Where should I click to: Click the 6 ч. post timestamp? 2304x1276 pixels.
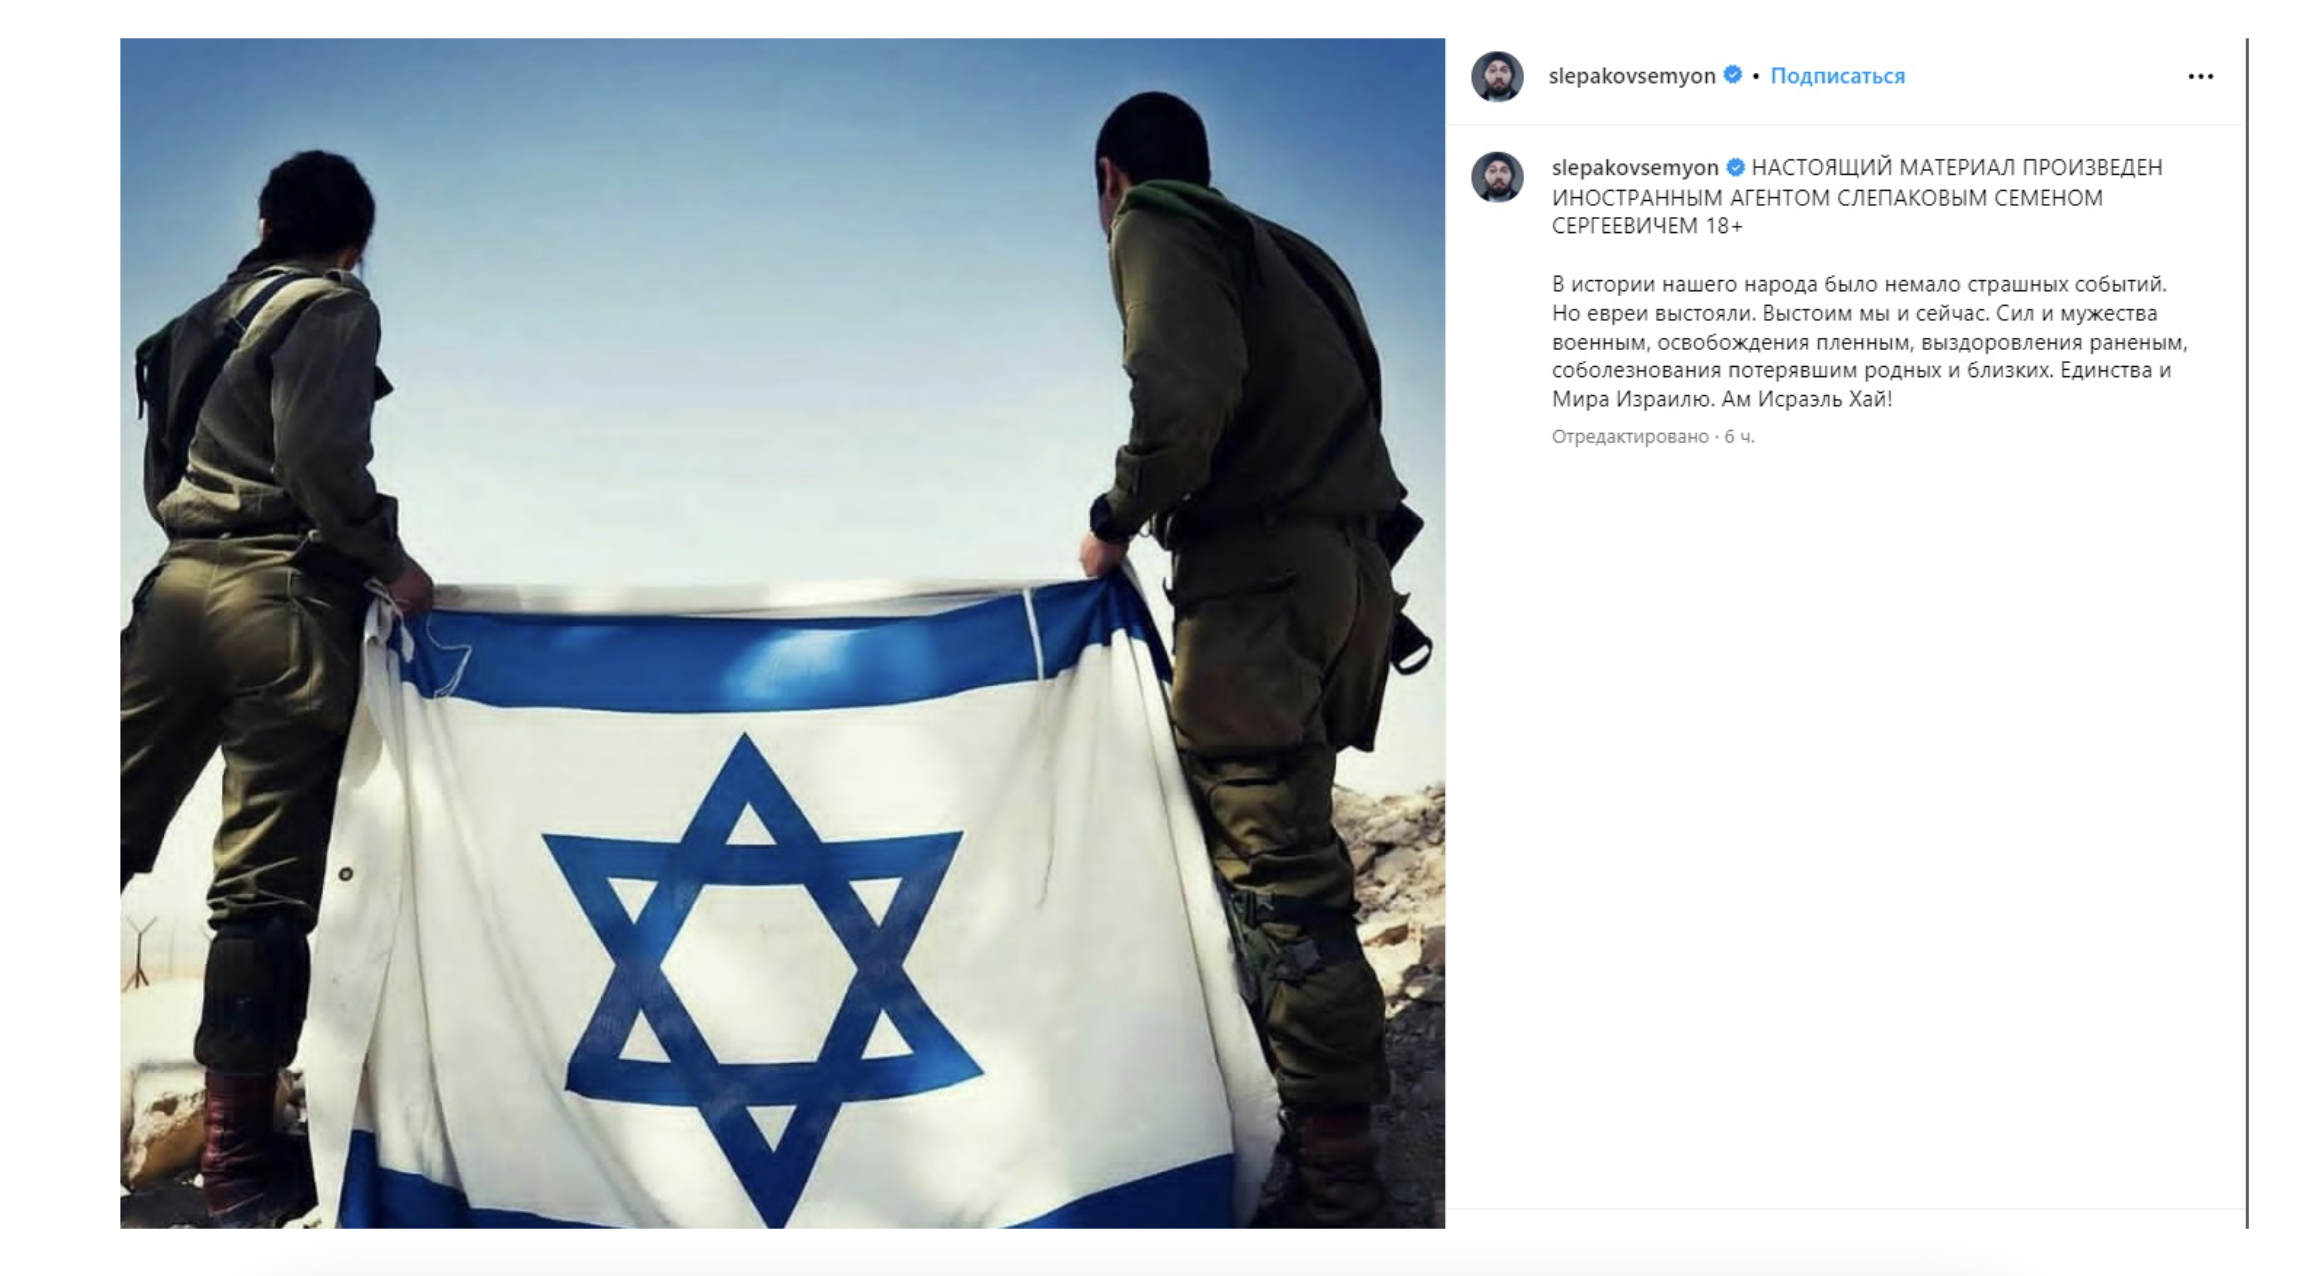[1739, 436]
